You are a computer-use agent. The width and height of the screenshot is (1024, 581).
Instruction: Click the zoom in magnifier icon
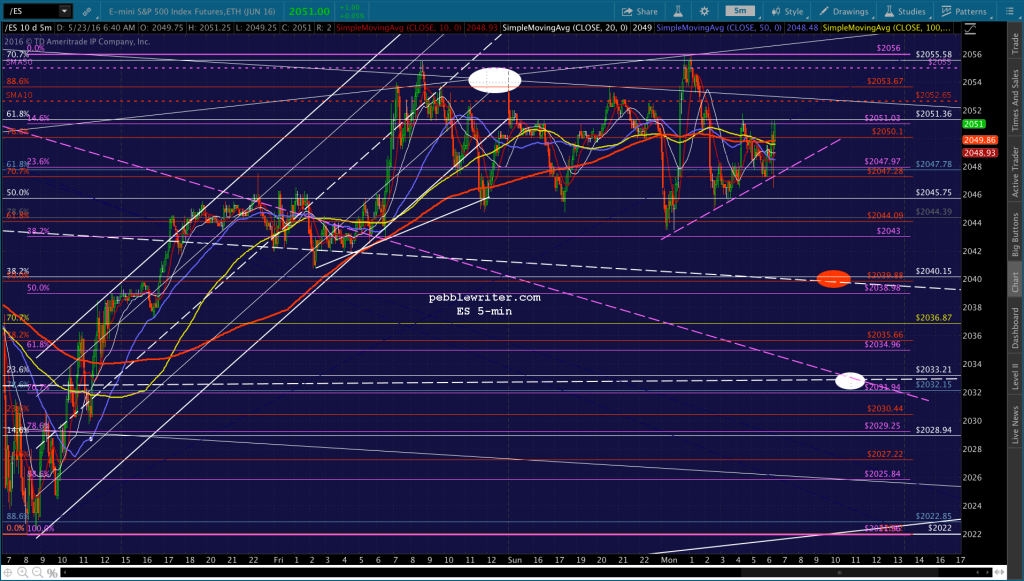point(22,573)
